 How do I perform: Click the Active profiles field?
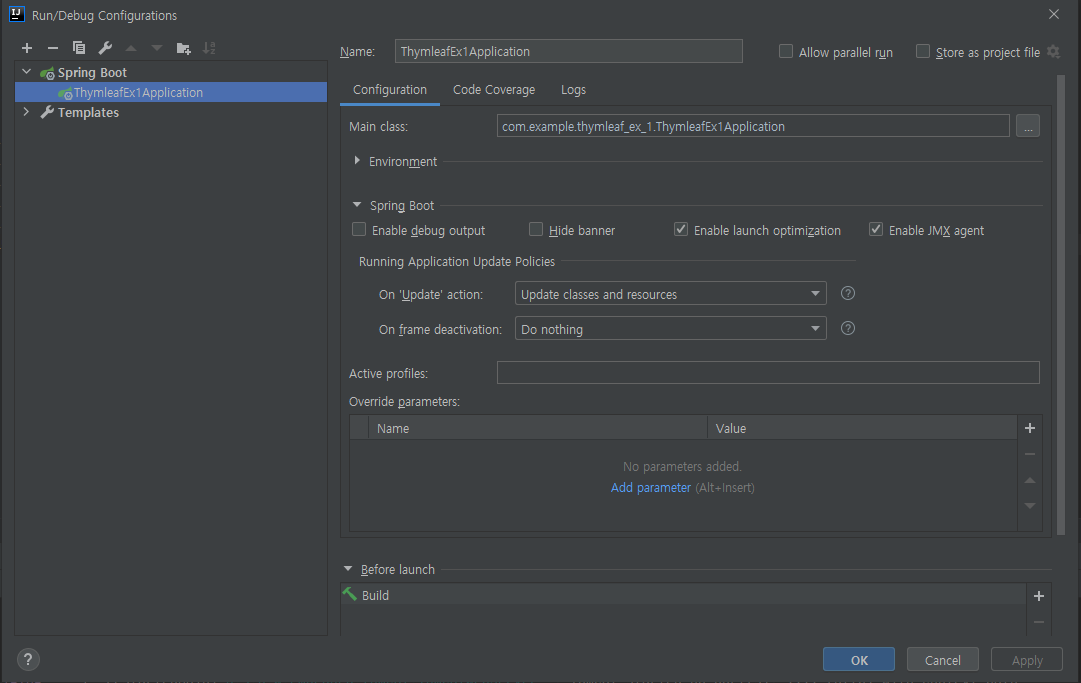point(768,372)
